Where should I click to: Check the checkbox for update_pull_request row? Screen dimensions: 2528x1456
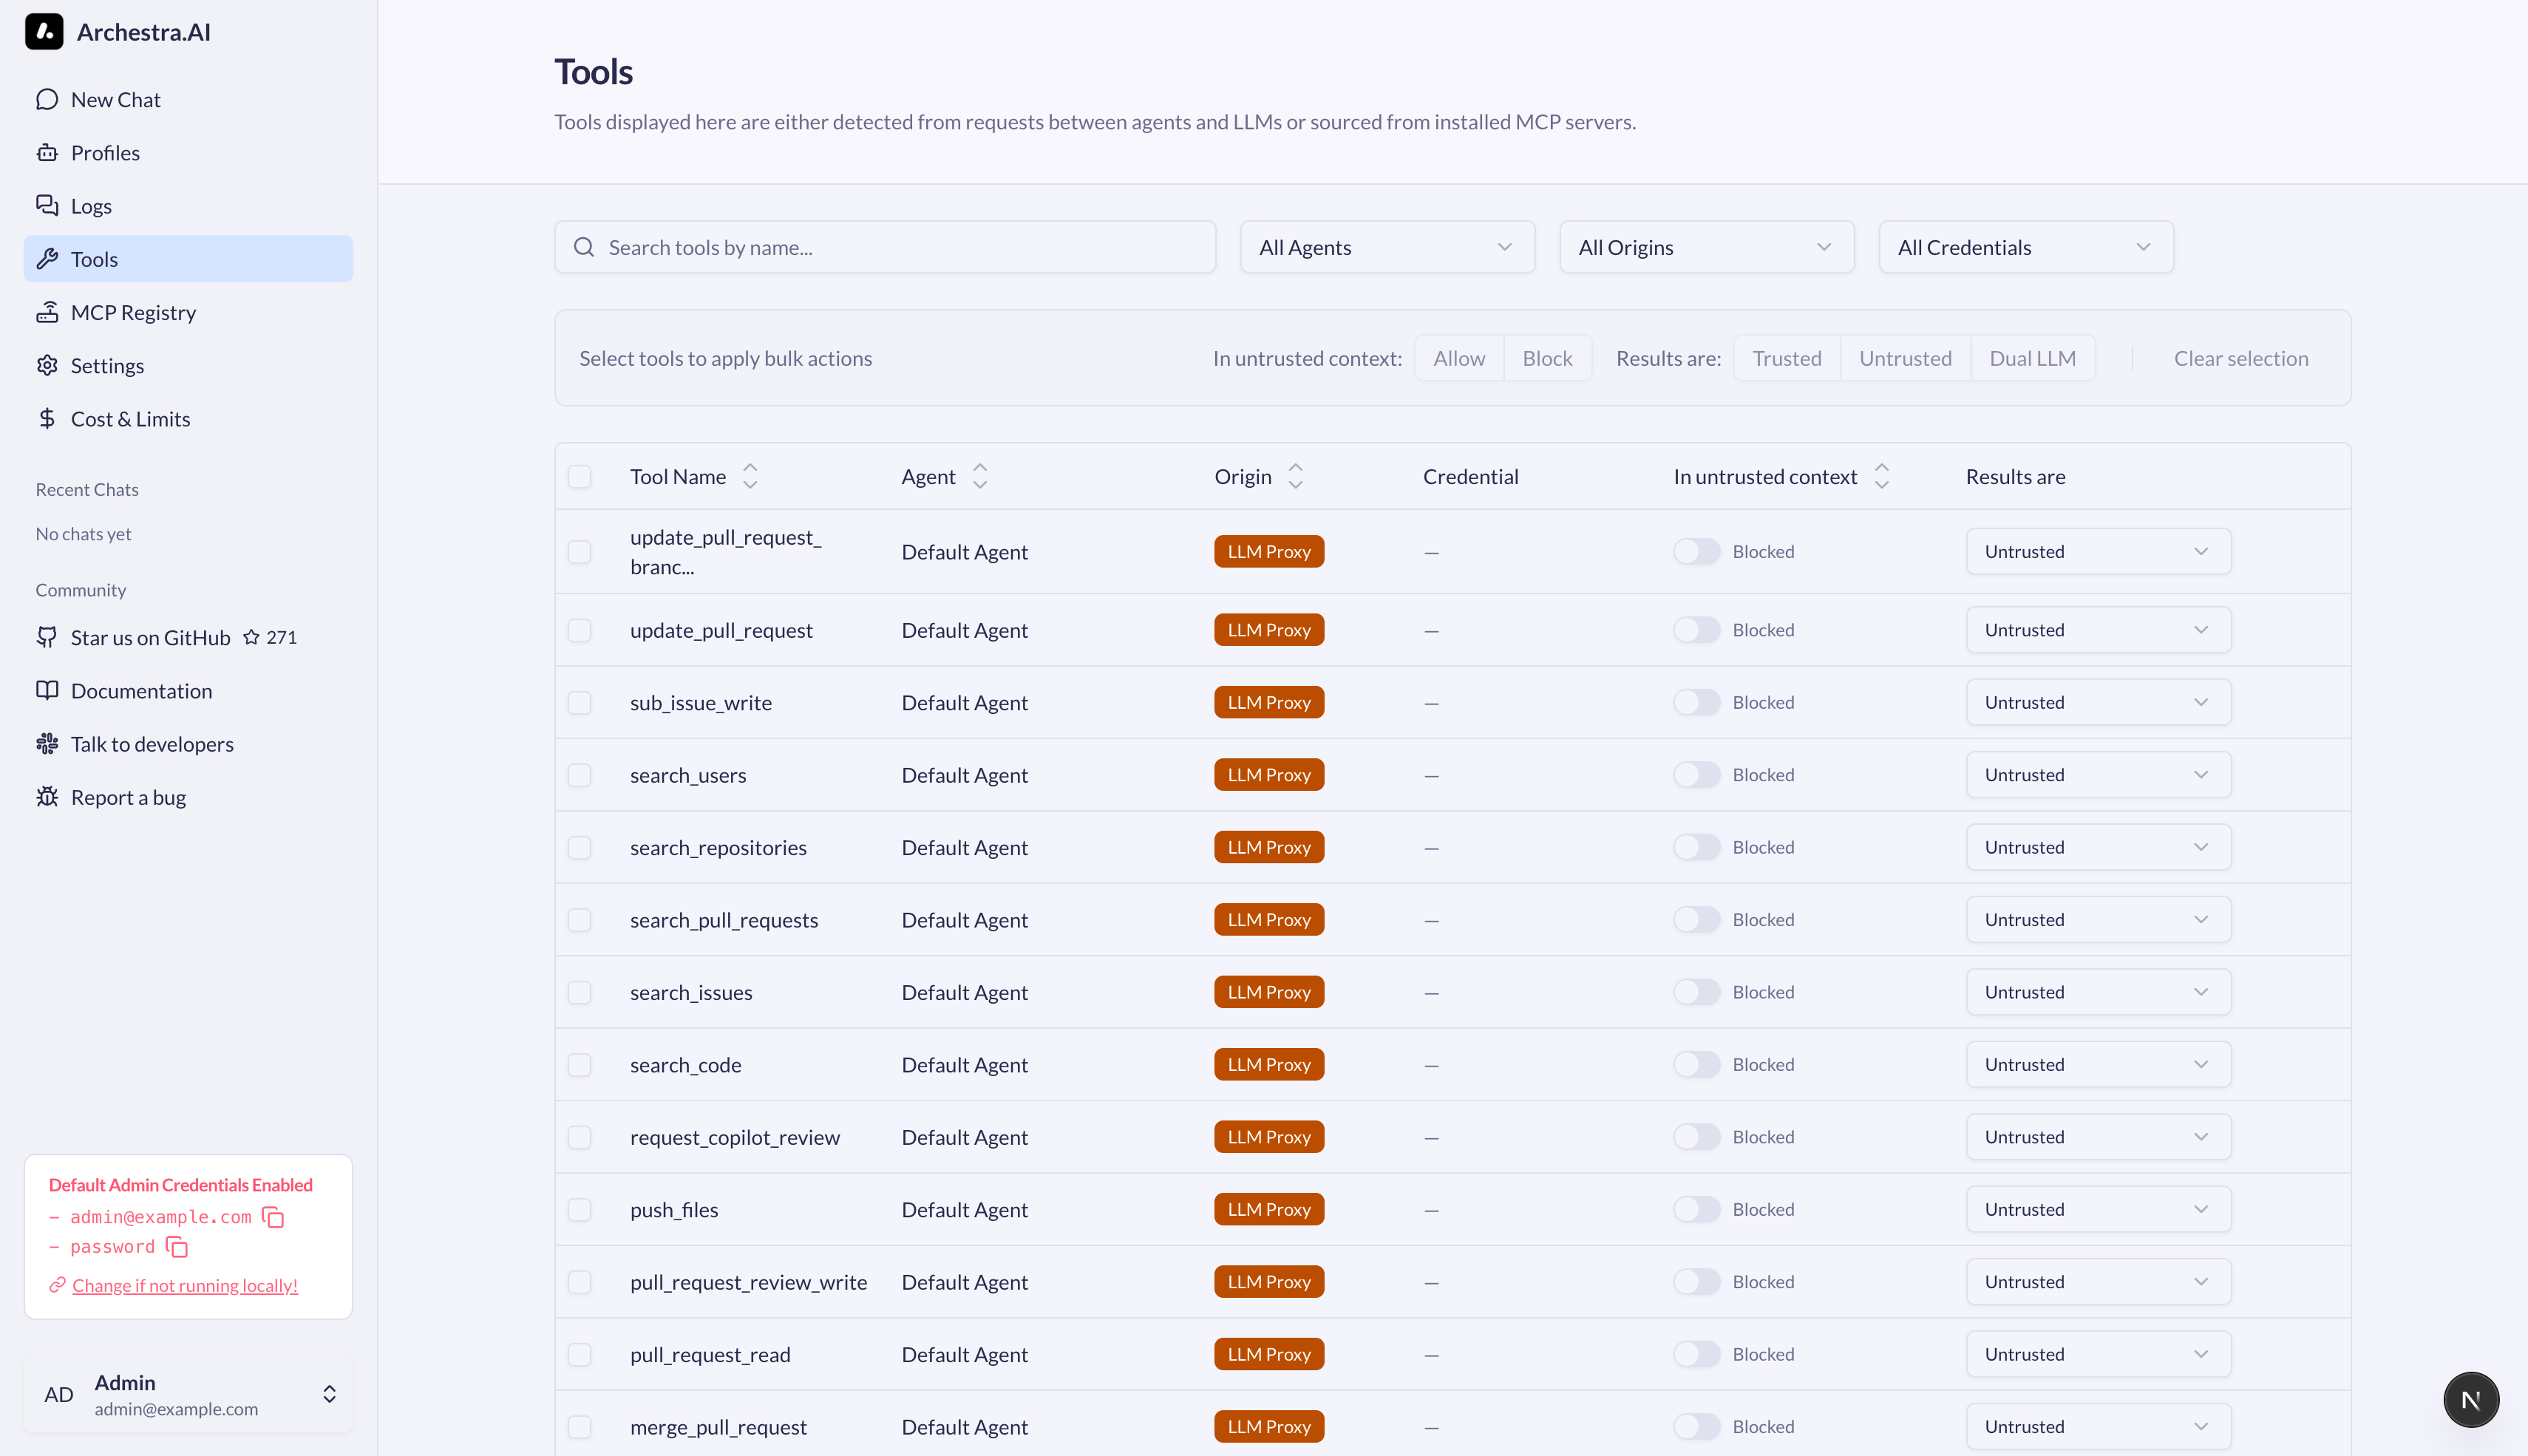[x=580, y=630]
